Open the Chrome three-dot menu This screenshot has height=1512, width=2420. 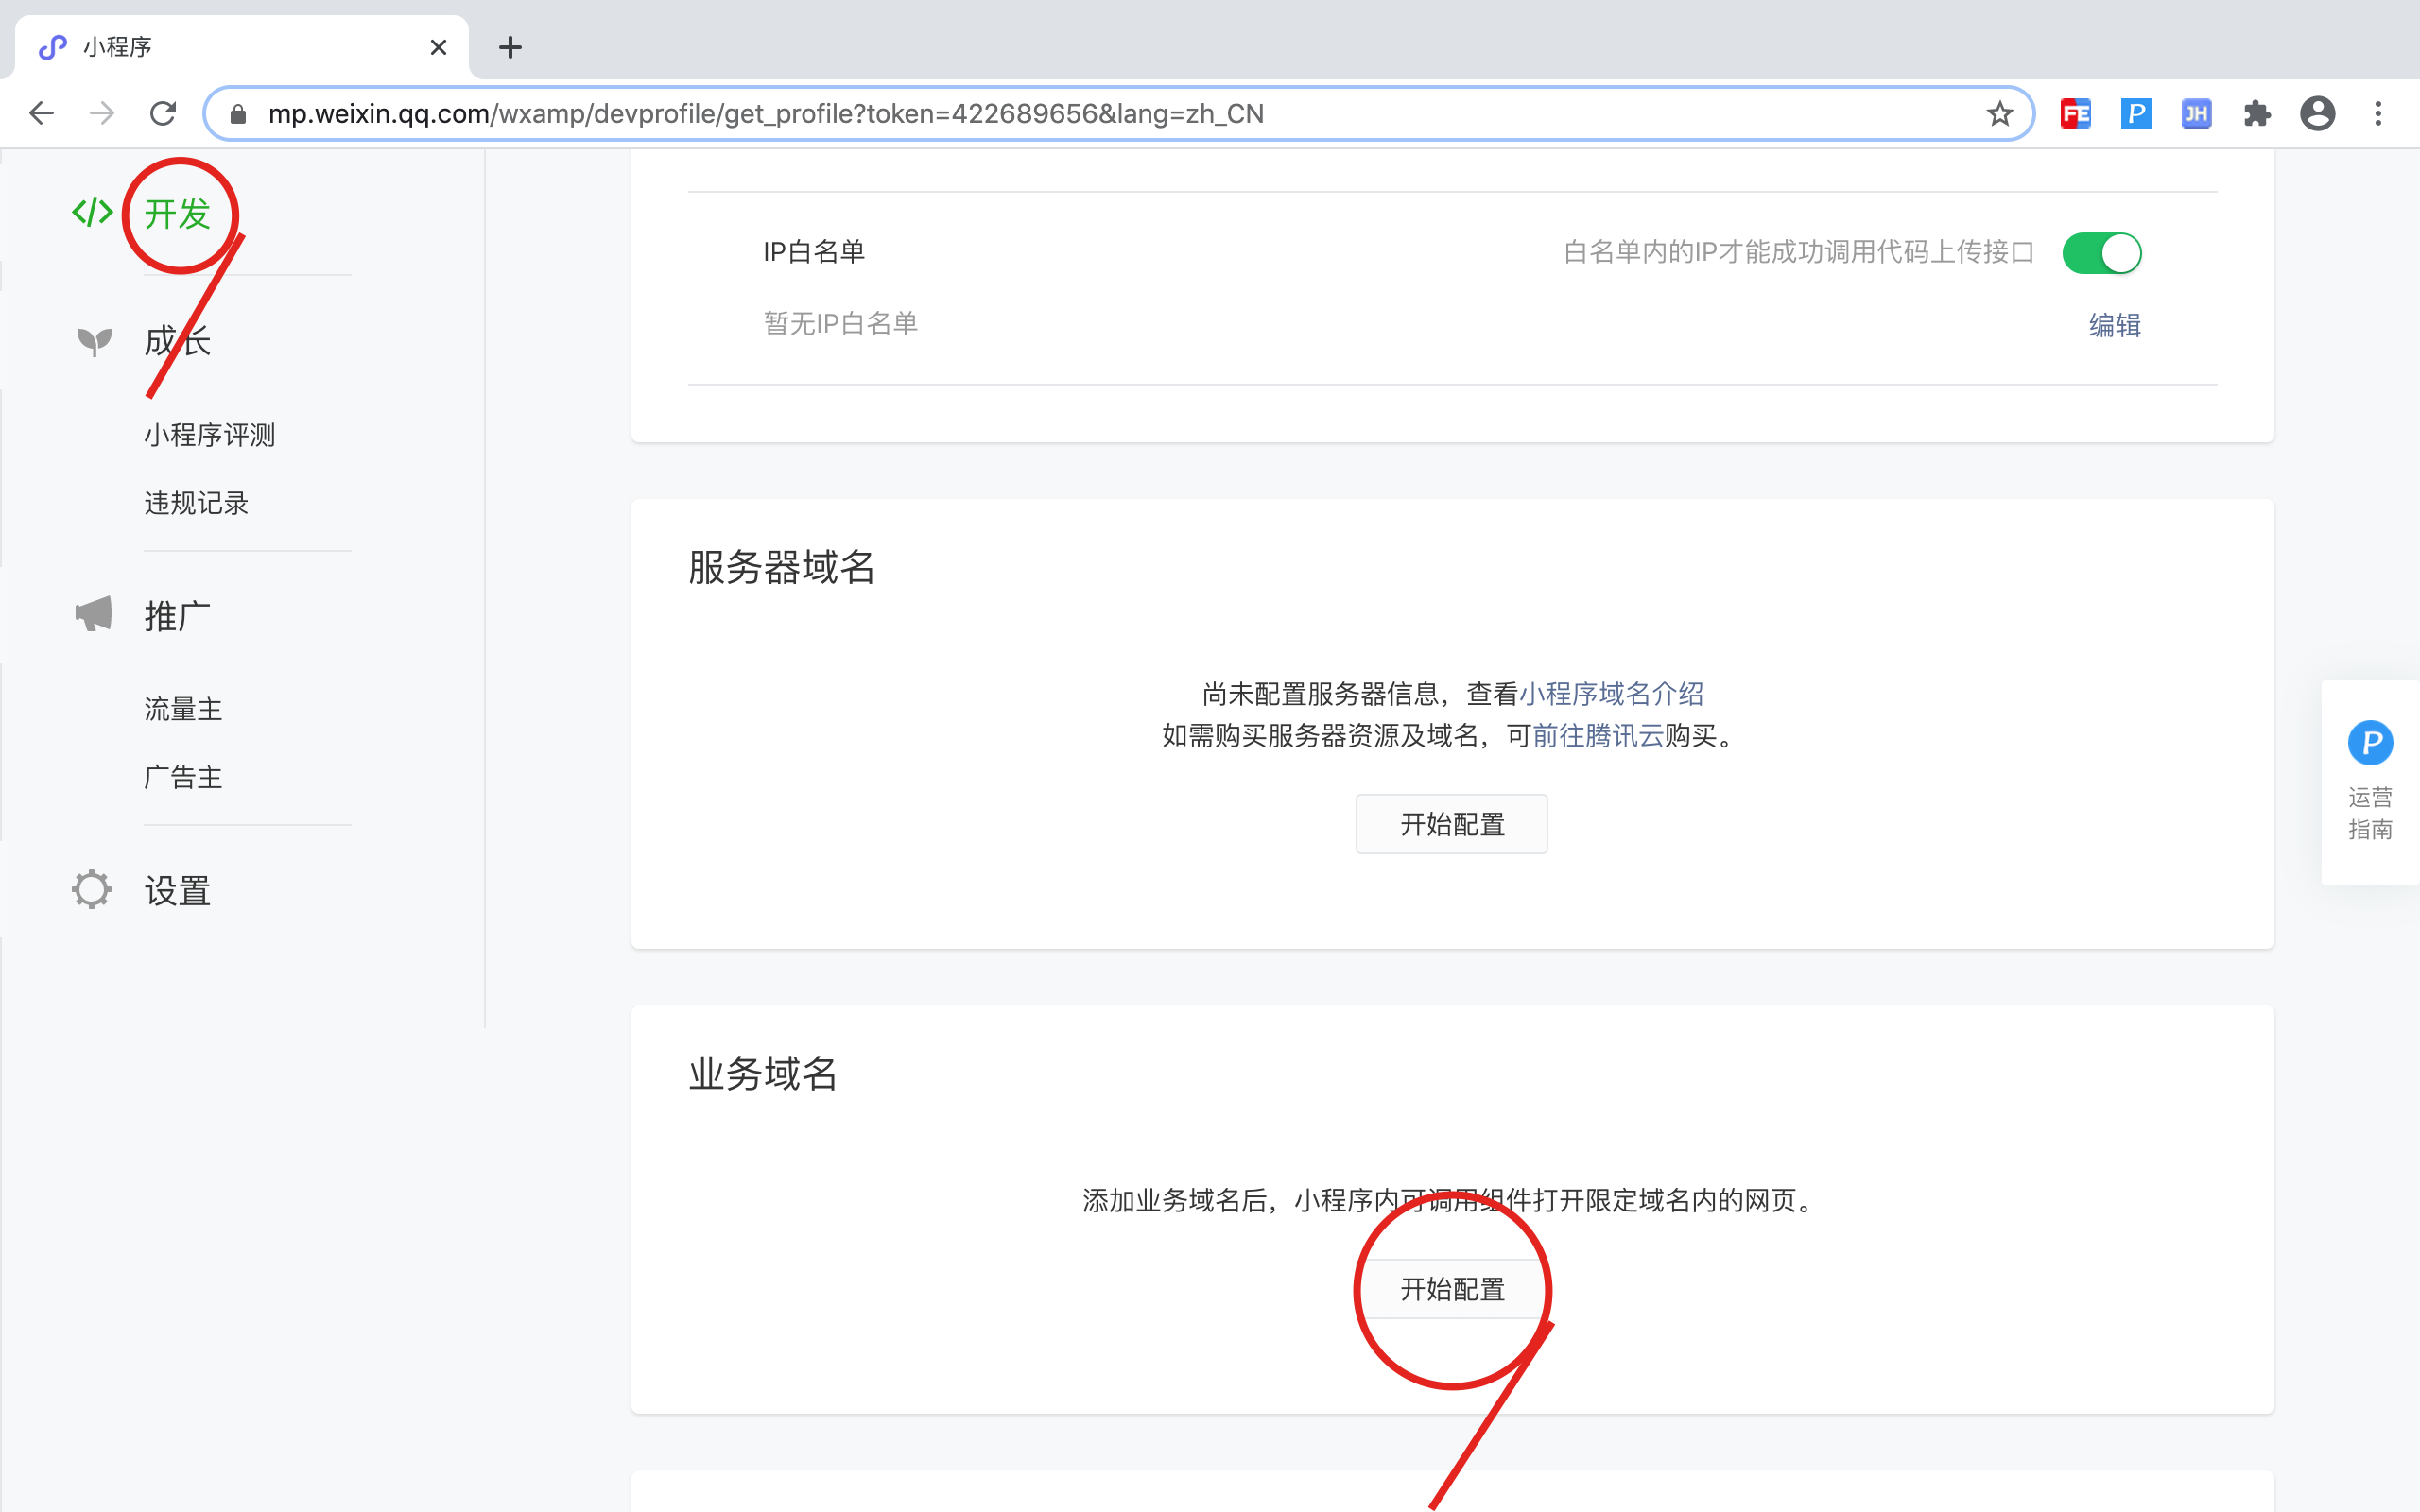tap(2378, 114)
